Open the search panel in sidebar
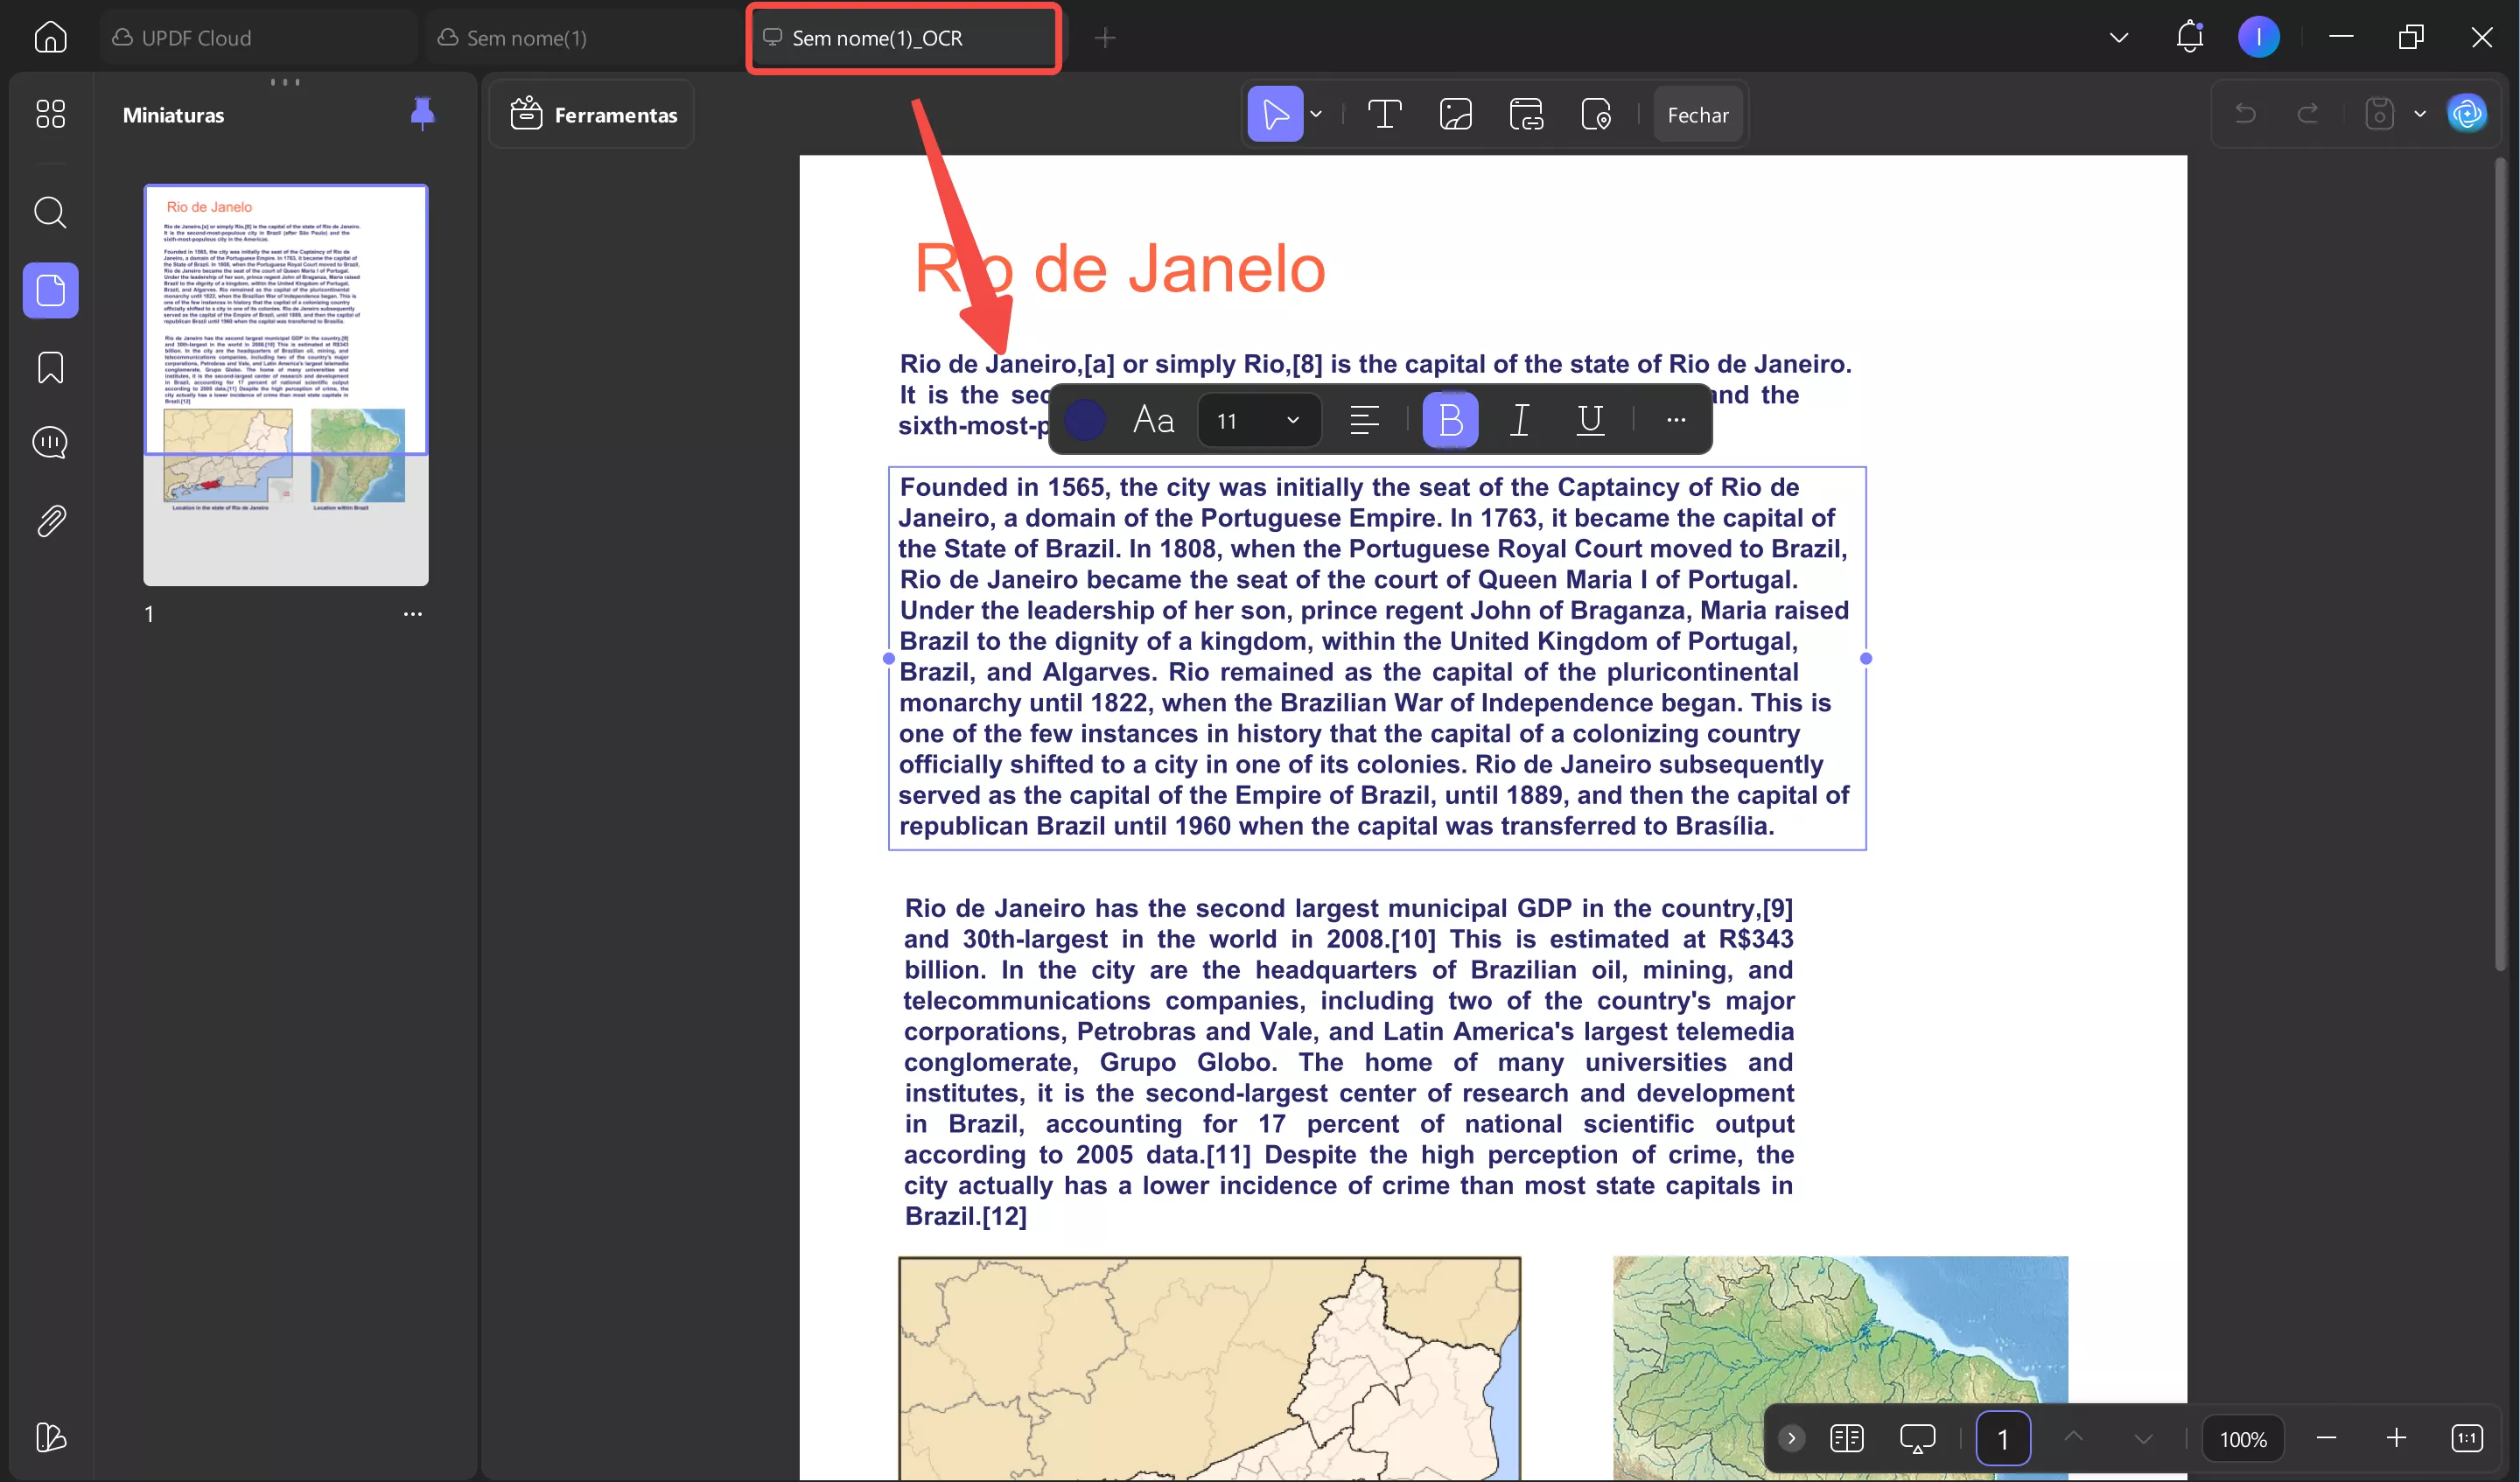The height and width of the screenshot is (1482, 2520). click(50, 212)
